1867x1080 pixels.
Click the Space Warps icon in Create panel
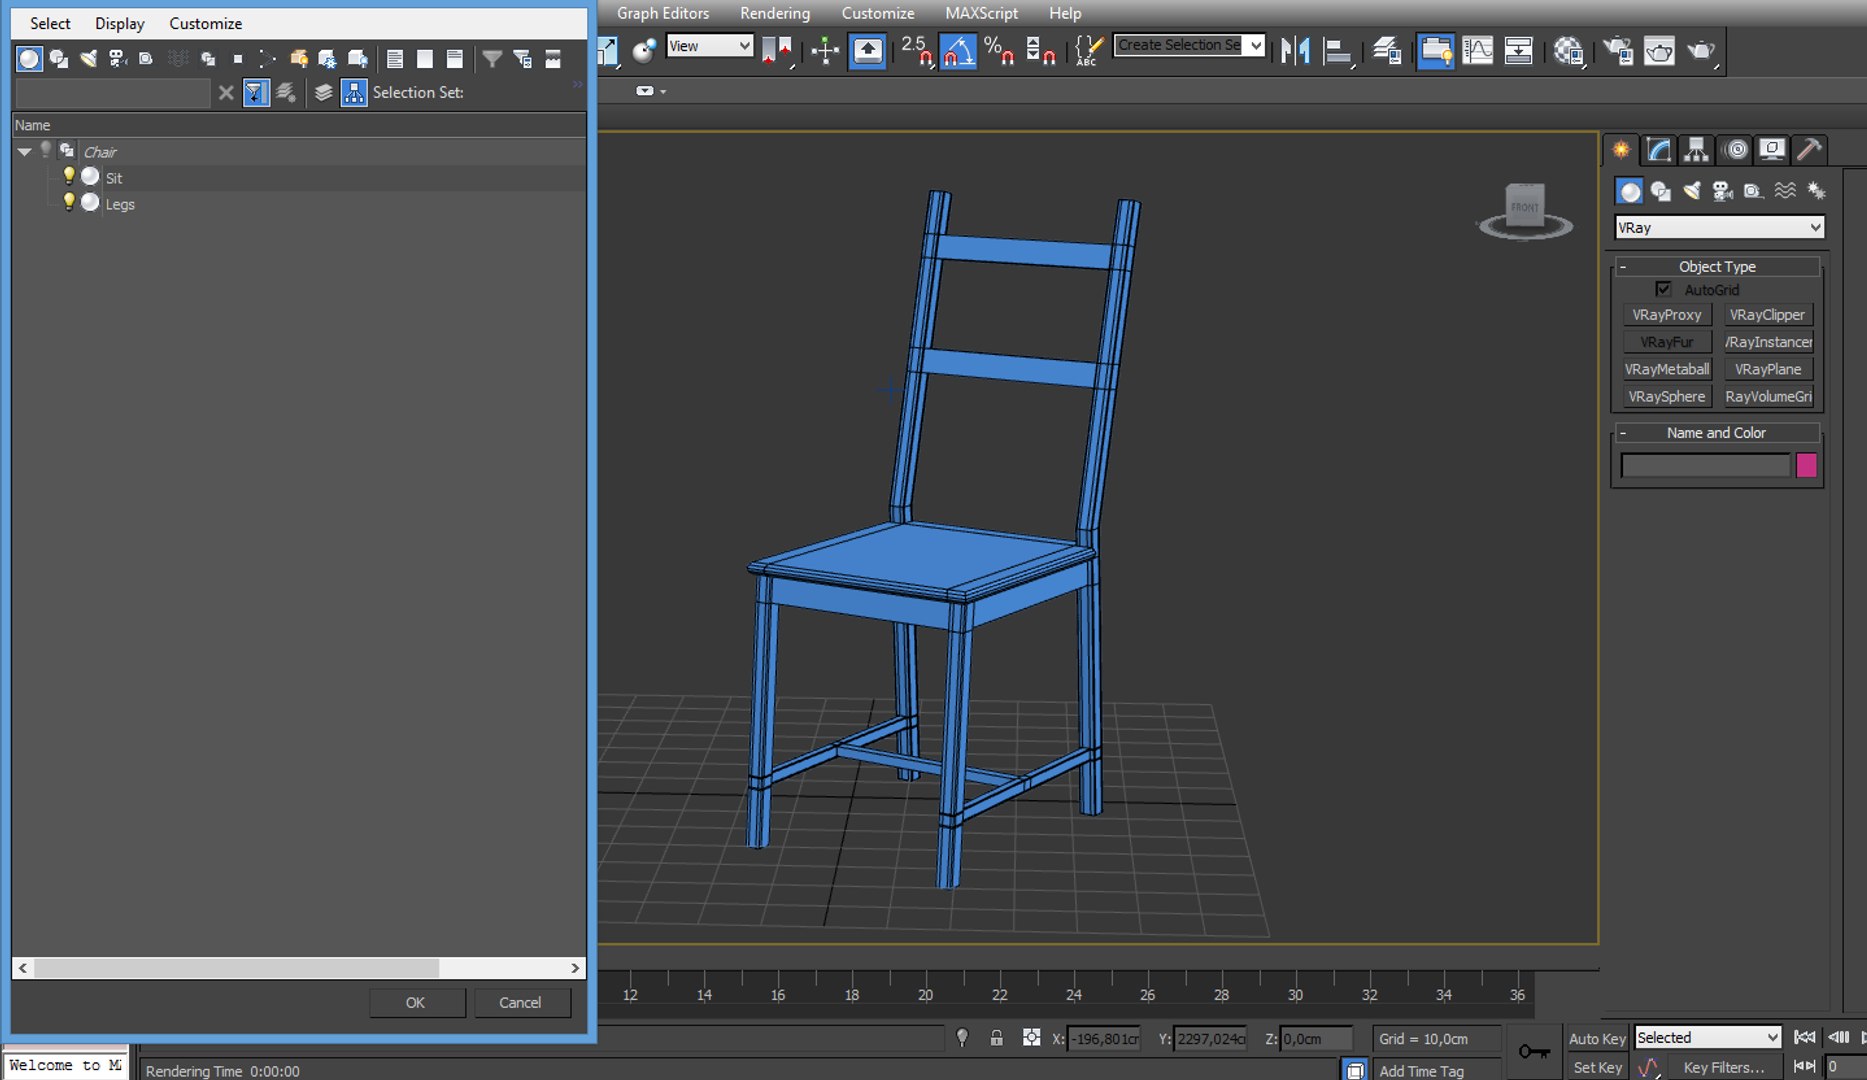(x=1785, y=191)
